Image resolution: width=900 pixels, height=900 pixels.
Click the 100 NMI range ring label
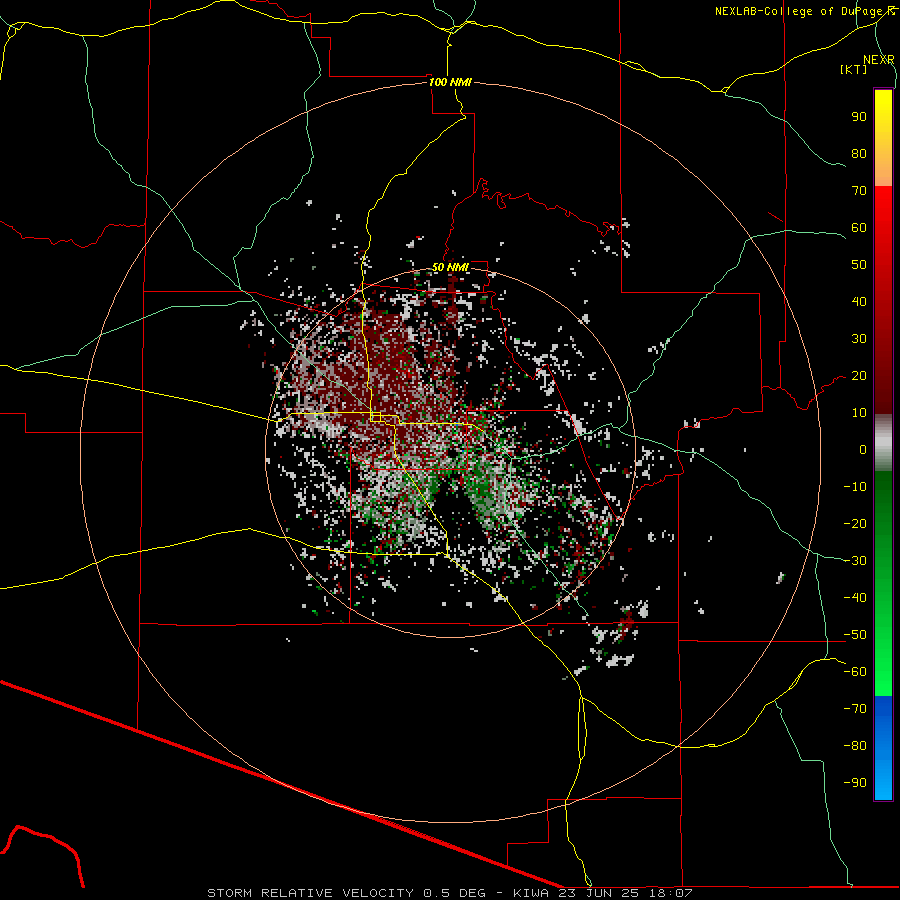(x=450, y=82)
